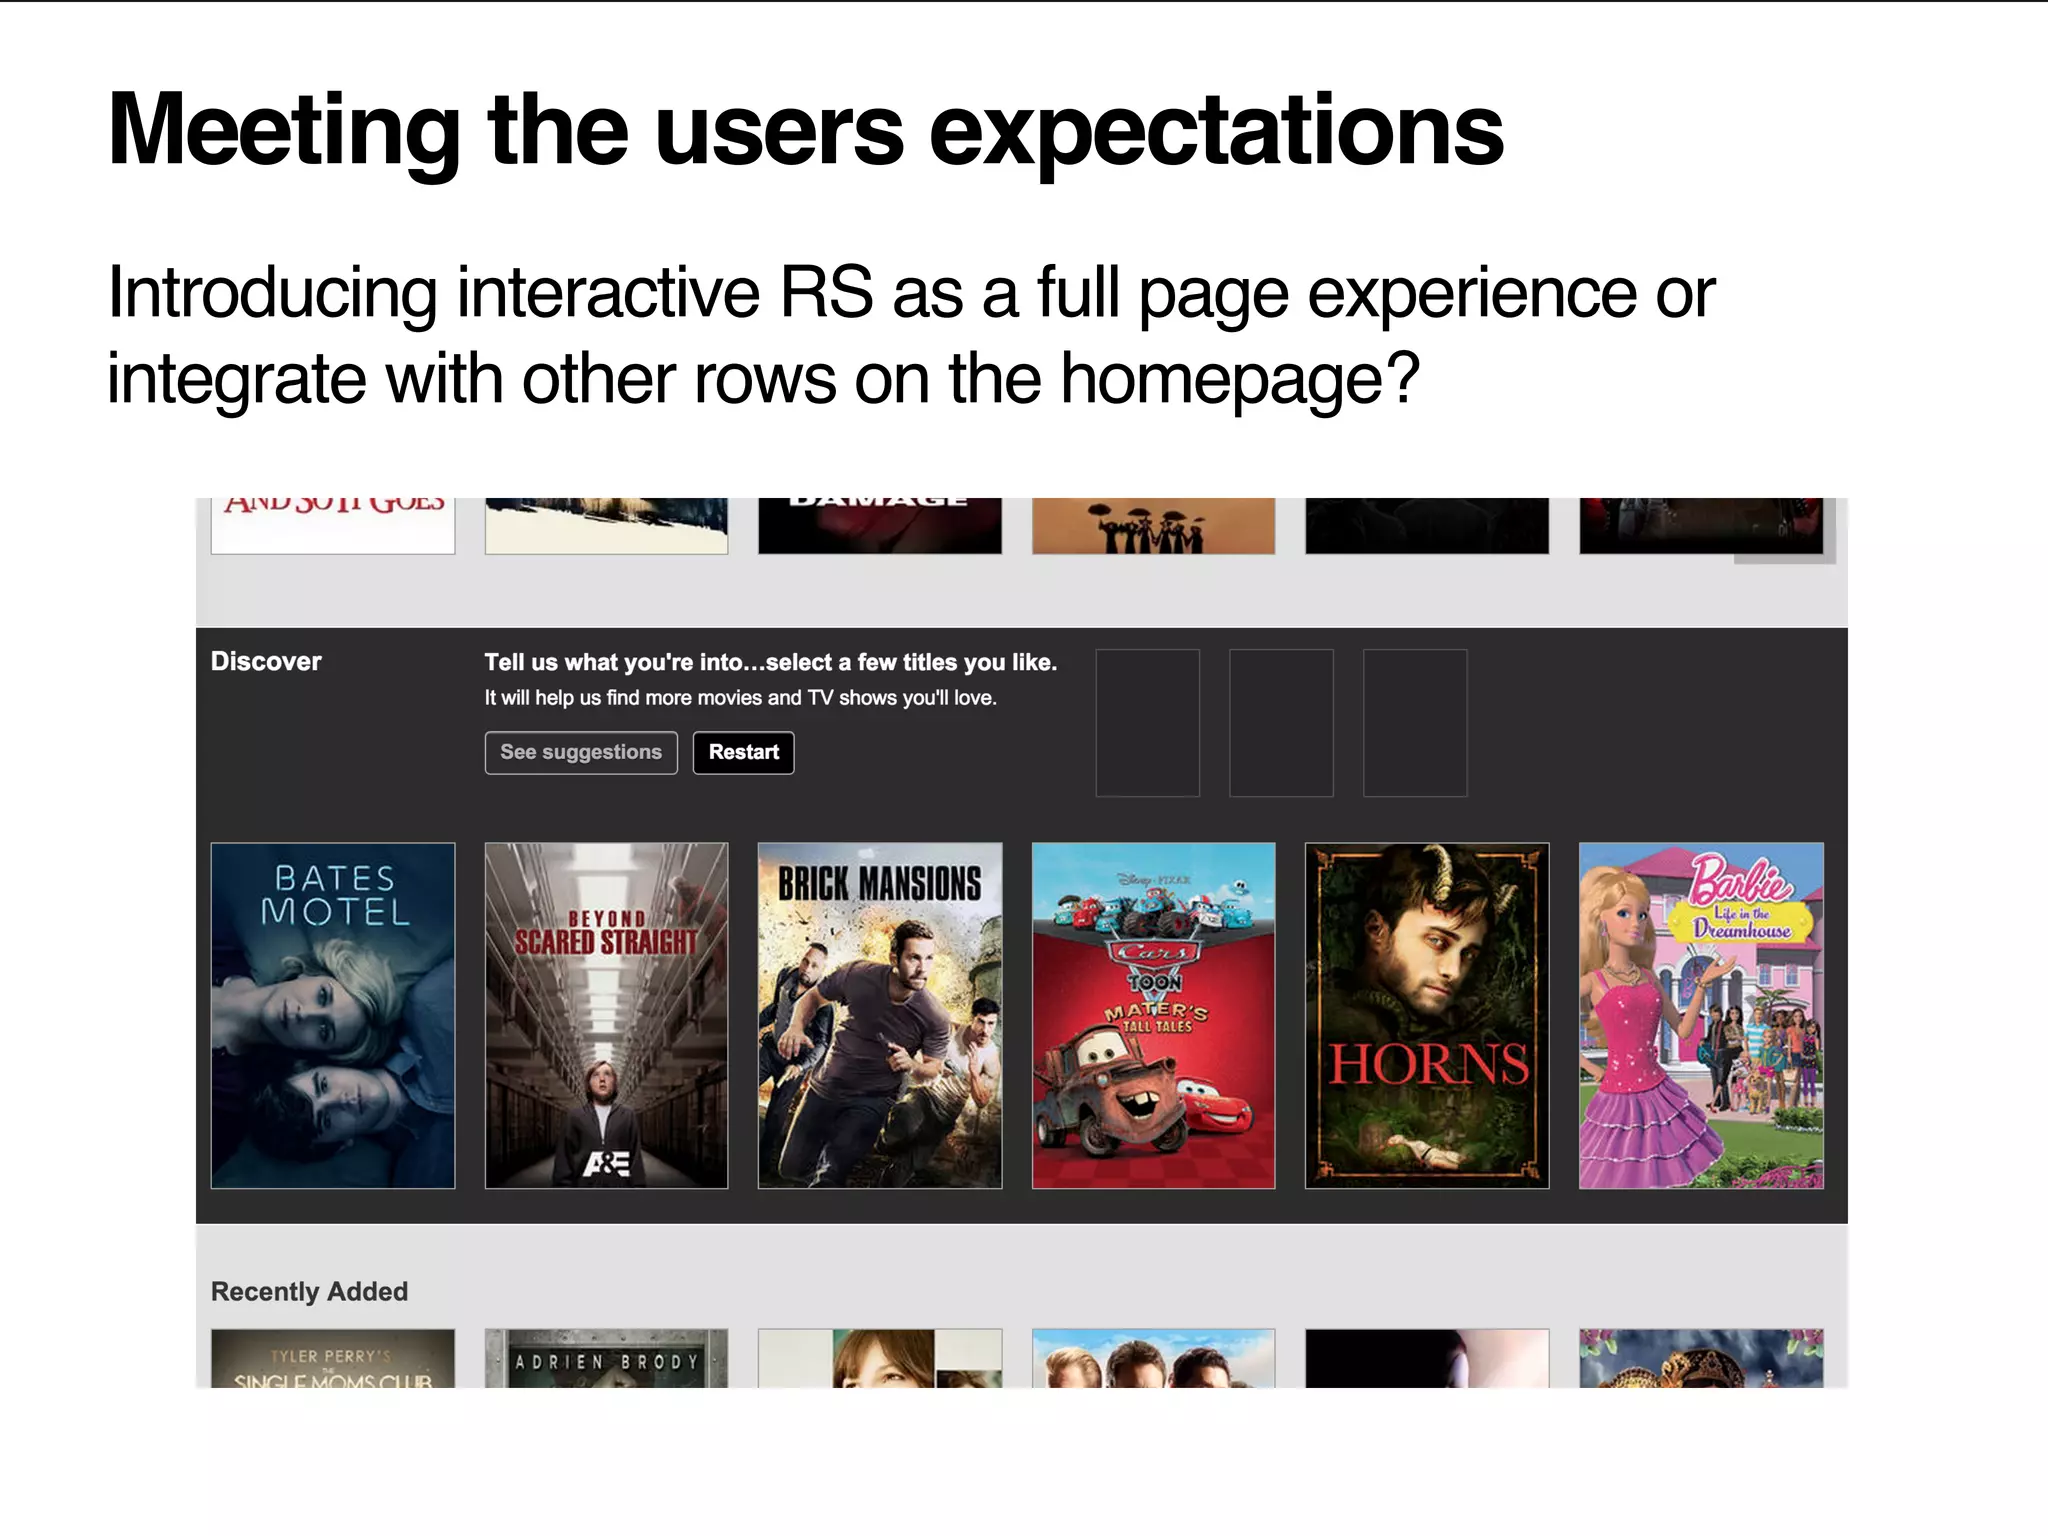Image resolution: width=2048 pixels, height=1536 pixels.
Task: Choose the Barbie Life in the Dreamhouse poster
Action: 1701,1015
